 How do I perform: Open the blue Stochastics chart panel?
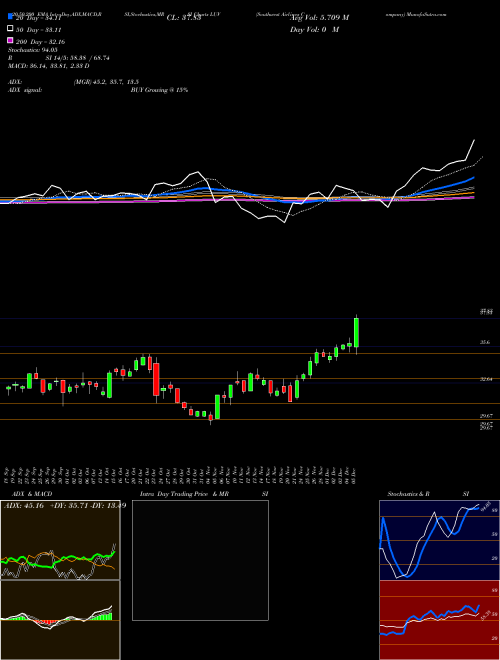(x=439, y=540)
